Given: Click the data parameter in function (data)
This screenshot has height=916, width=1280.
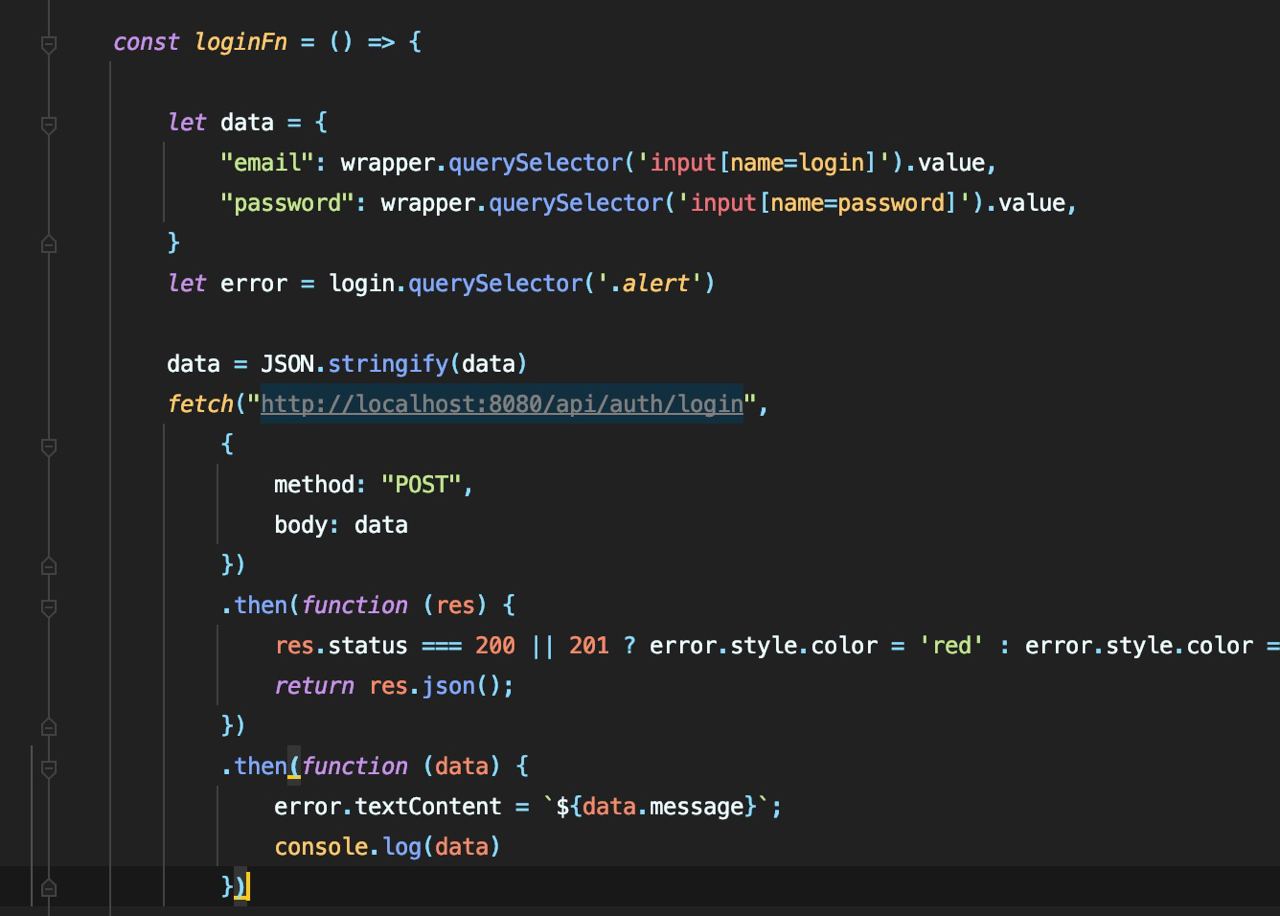Looking at the screenshot, I should (x=461, y=767).
